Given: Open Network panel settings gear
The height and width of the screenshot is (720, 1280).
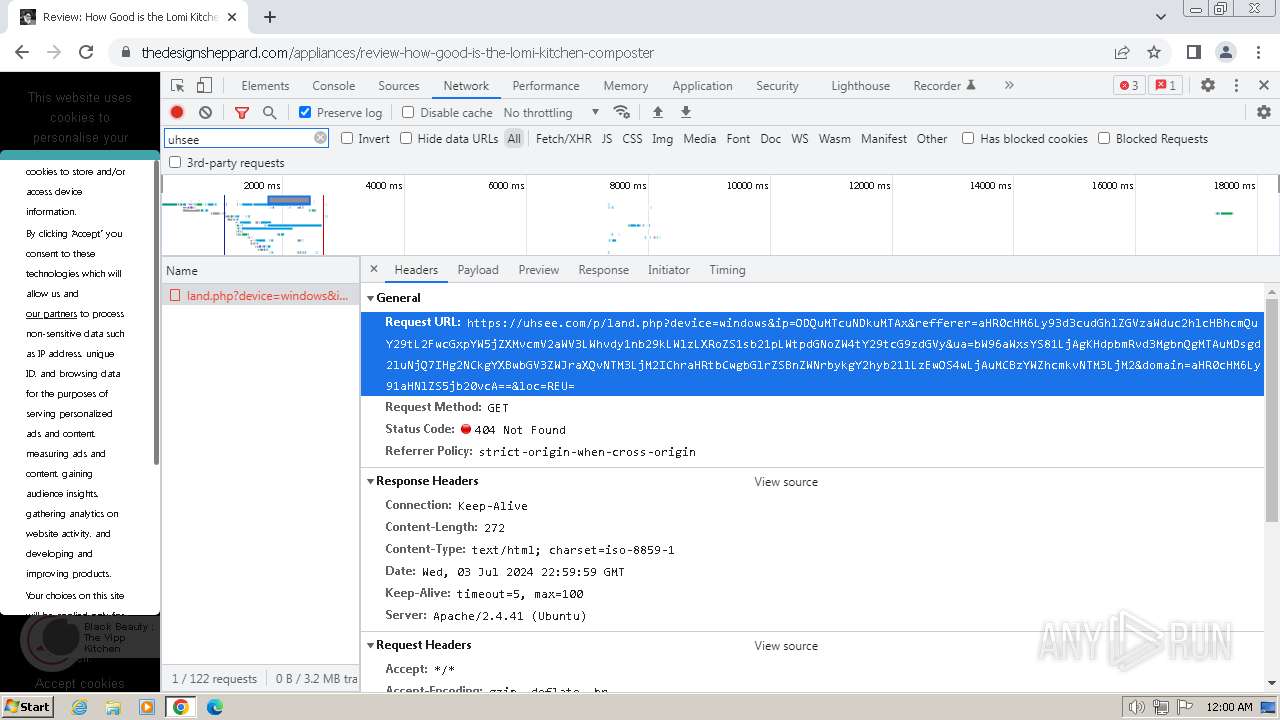Looking at the screenshot, I should [1264, 112].
